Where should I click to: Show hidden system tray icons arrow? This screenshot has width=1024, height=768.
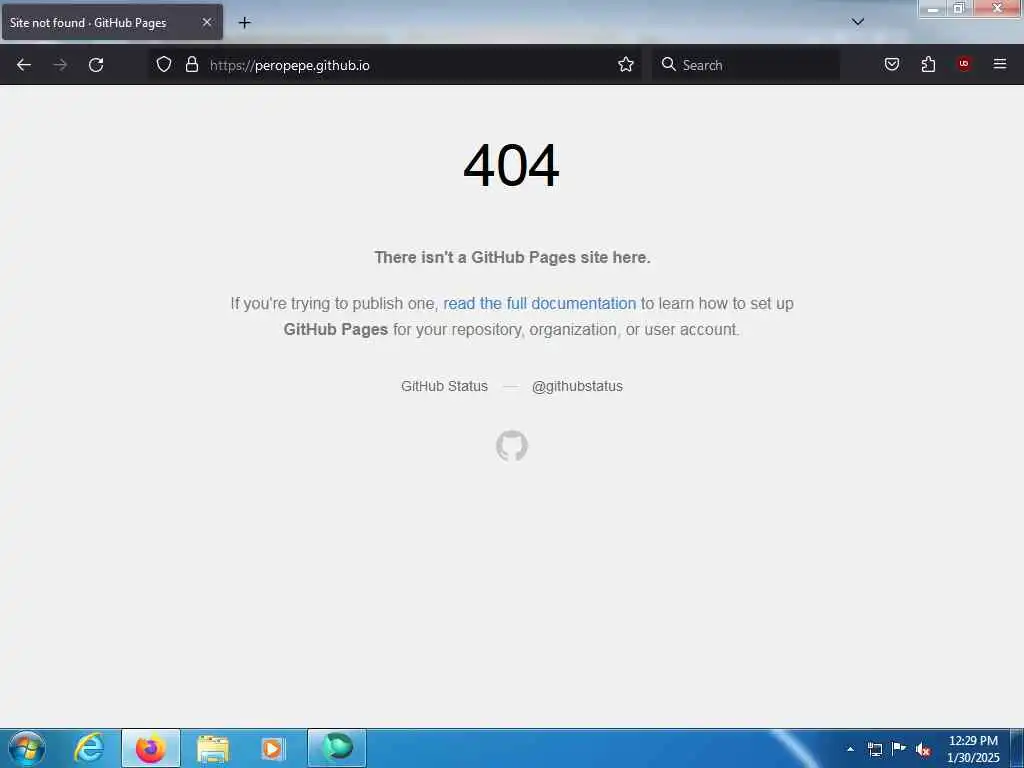[x=850, y=749]
